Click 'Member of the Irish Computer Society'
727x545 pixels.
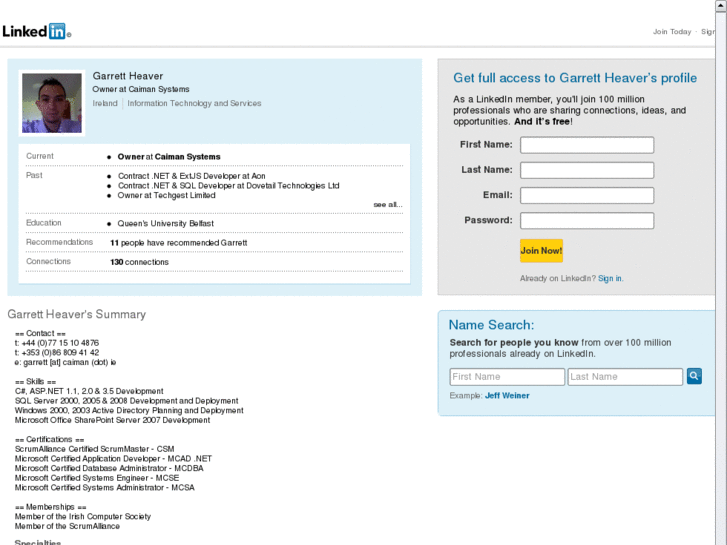[x=83, y=517]
